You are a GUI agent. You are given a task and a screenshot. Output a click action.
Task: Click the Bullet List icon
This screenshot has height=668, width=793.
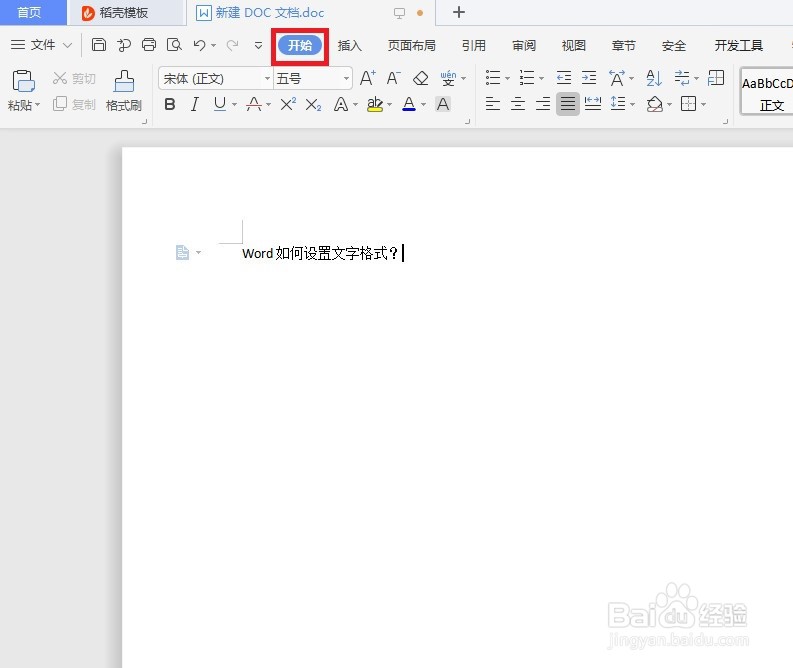493,78
